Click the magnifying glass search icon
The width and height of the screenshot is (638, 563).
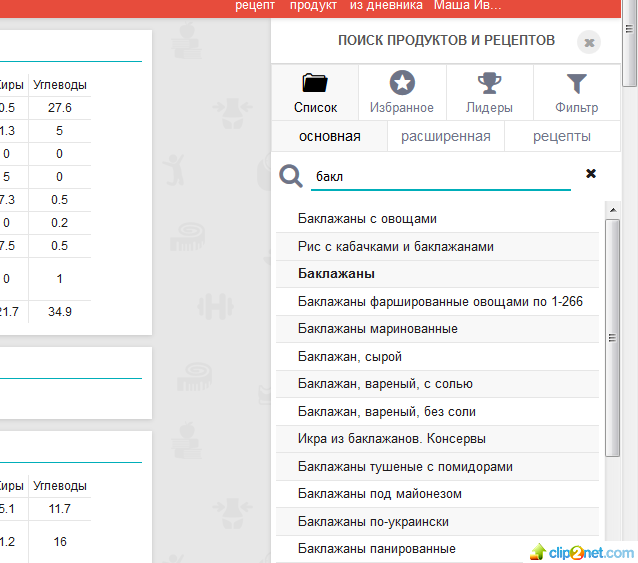point(291,176)
